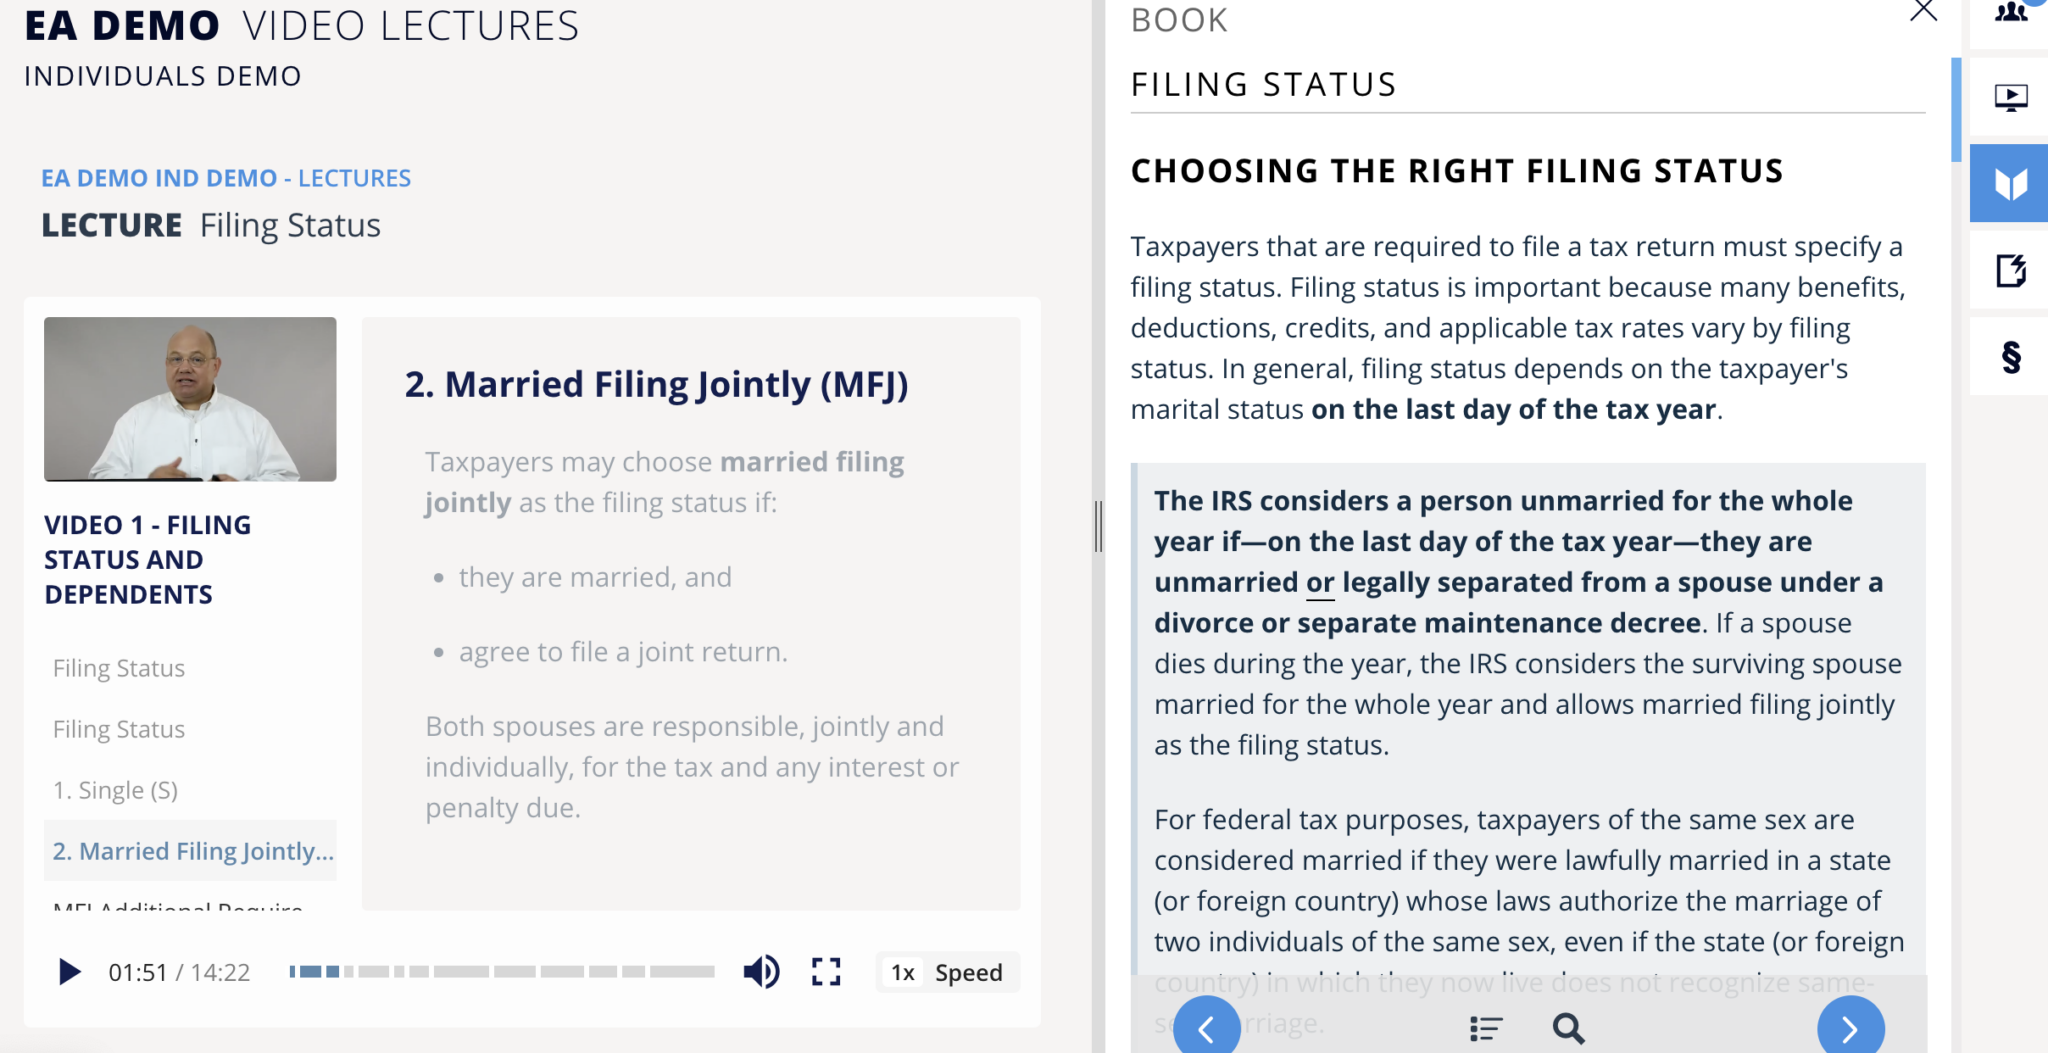The width and height of the screenshot is (2048, 1053).
Task: Open video lectures screen icon in sidebar
Action: [x=2010, y=97]
